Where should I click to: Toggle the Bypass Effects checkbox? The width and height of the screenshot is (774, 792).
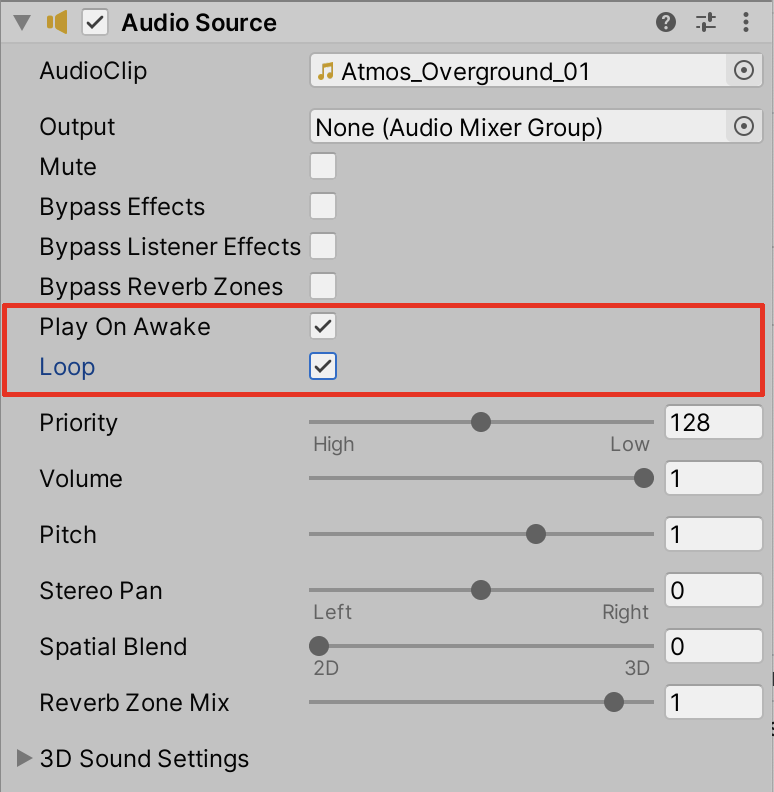[x=323, y=206]
